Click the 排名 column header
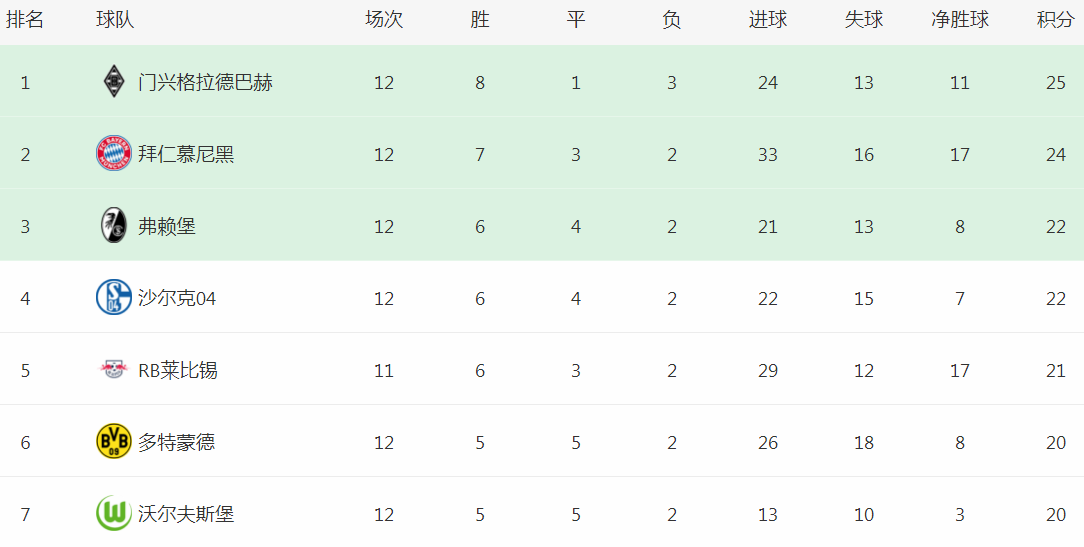 click(x=25, y=20)
